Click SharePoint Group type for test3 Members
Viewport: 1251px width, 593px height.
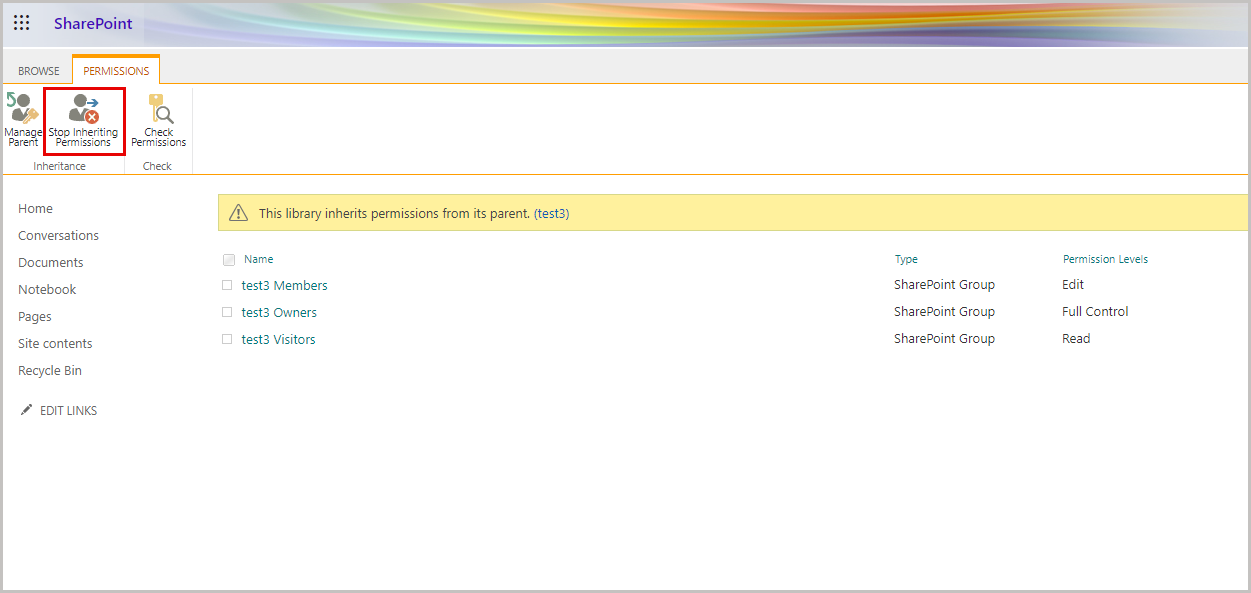(944, 284)
